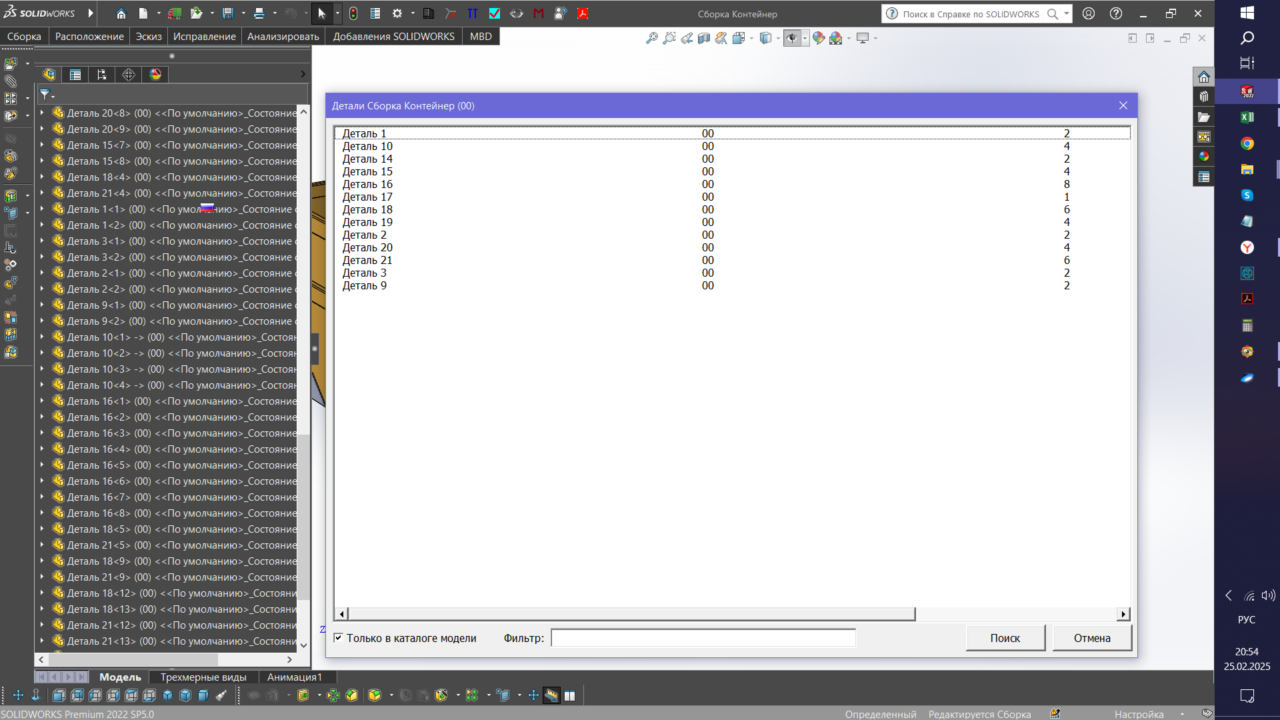Click the tree filter funnel icon
Viewport: 1280px width, 720px height.
pos(44,95)
